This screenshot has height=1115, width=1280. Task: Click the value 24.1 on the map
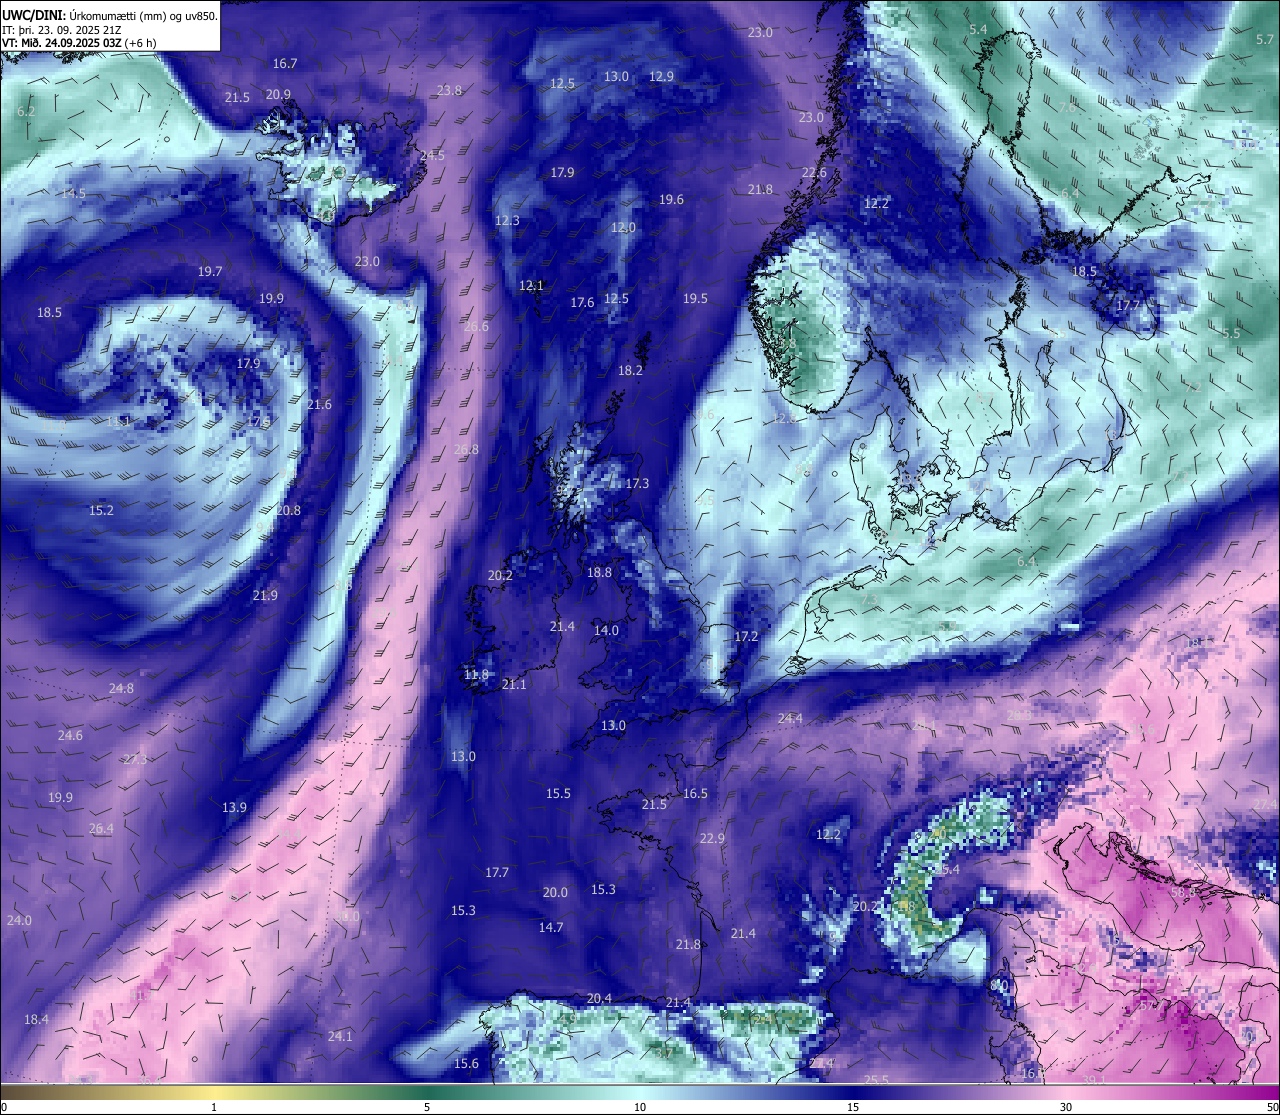pos(340,1037)
